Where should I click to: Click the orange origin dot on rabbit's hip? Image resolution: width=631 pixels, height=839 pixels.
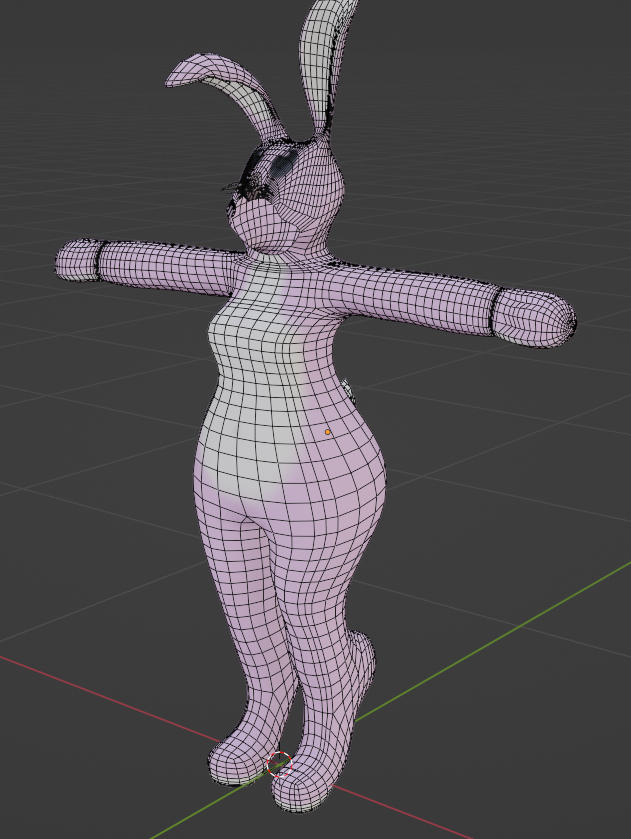click(x=328, y=432)
